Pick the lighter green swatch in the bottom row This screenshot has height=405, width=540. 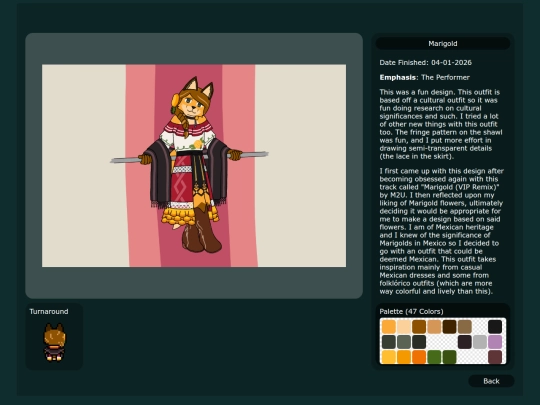coord(434,357)
